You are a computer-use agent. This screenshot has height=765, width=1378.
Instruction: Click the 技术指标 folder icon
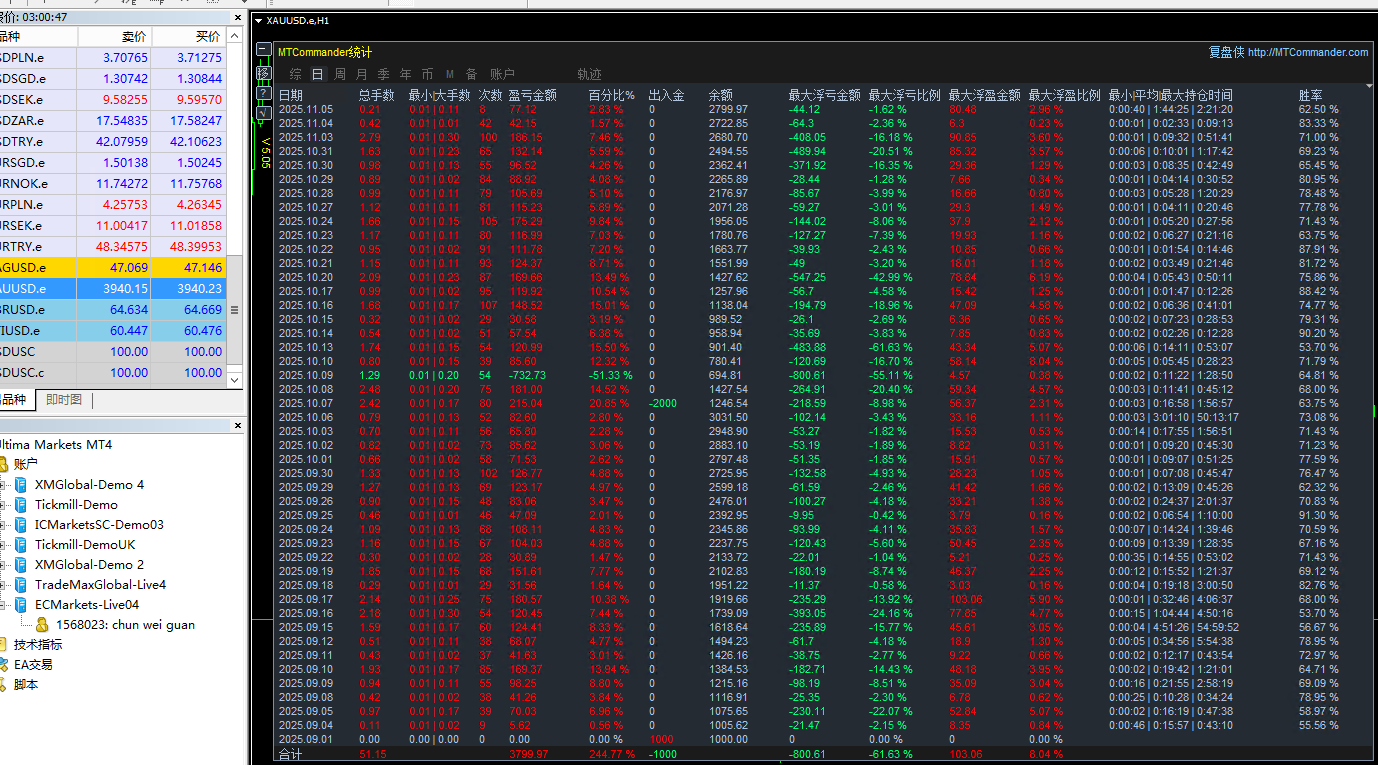click(x=4, y=645)
